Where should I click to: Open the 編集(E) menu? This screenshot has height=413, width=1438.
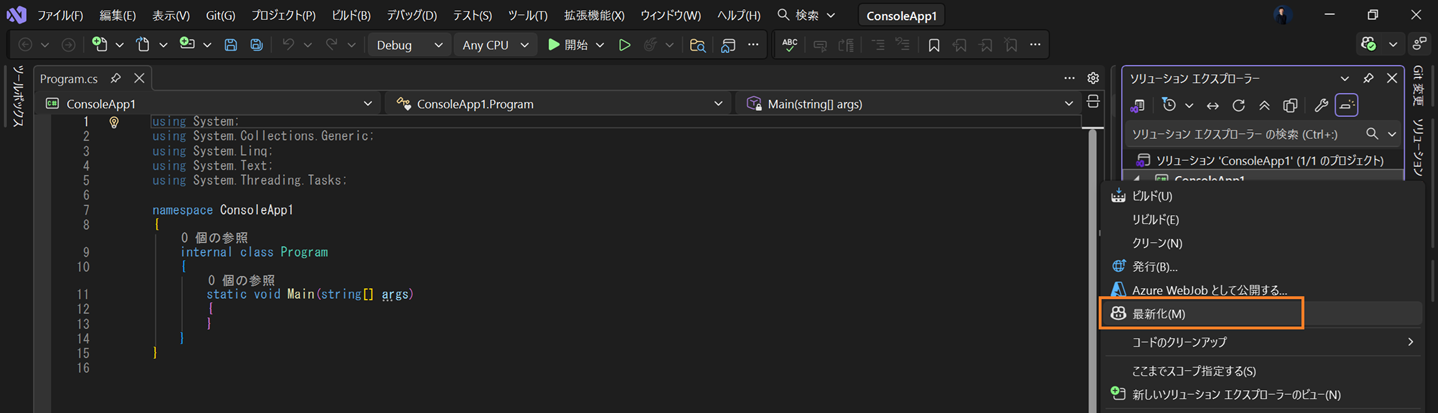coord(118,15)
